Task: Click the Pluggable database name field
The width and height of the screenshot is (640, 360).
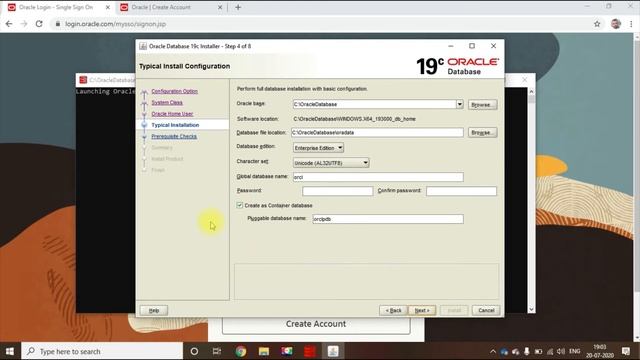Action: click(388, 219)
